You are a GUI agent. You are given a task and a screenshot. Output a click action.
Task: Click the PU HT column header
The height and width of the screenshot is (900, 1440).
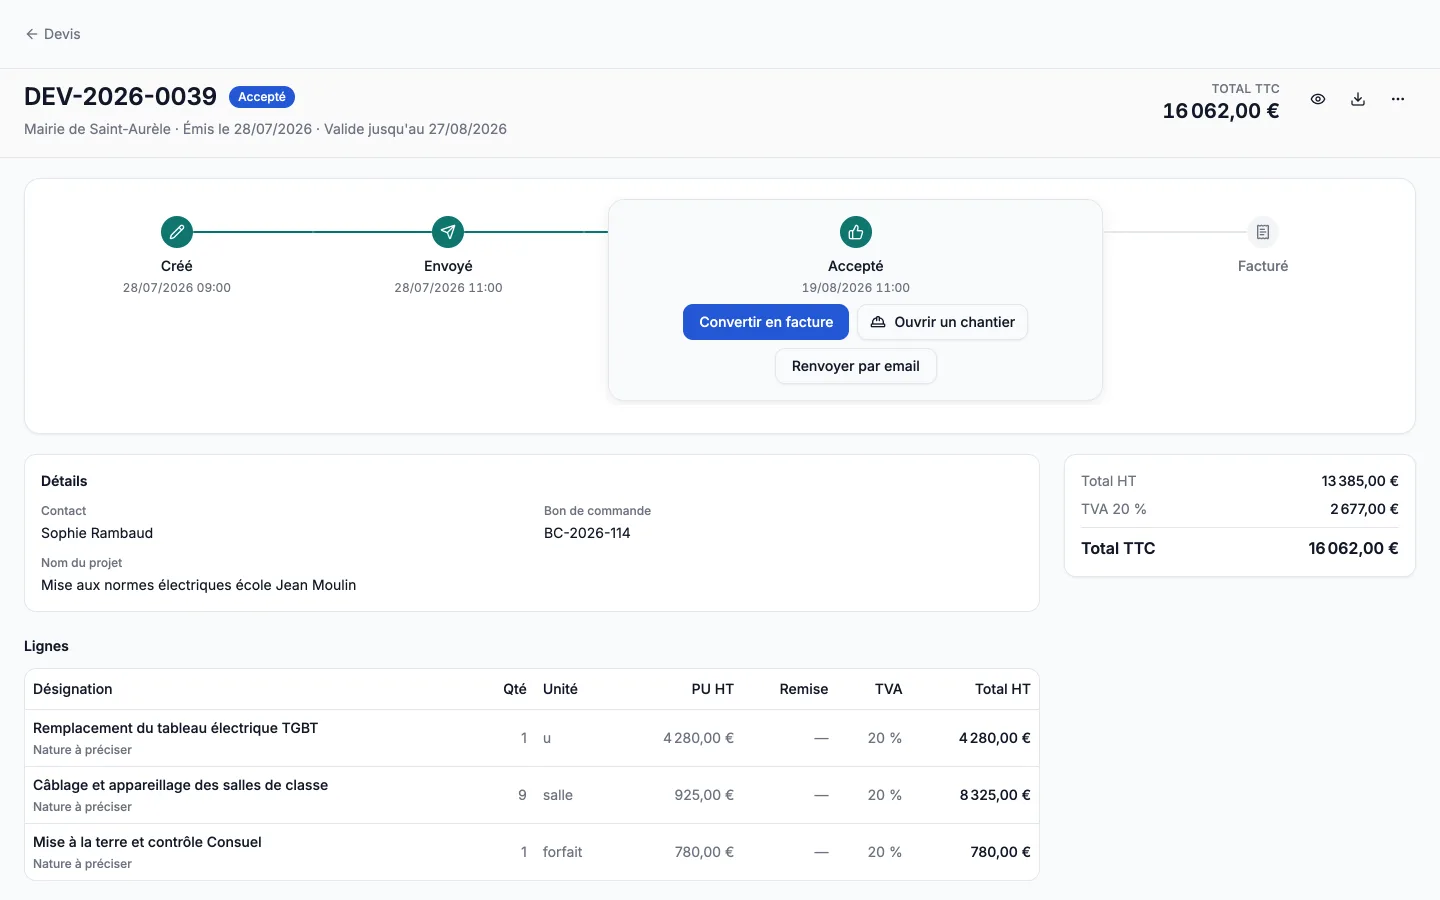(712, 689)
